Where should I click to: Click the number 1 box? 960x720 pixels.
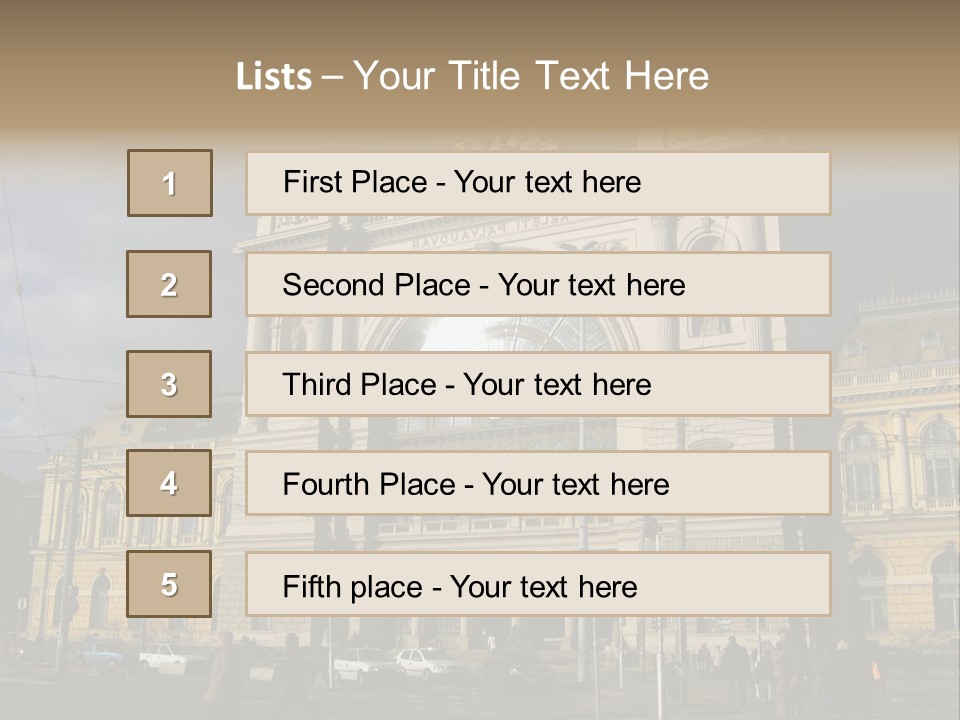tap(170, 183)
